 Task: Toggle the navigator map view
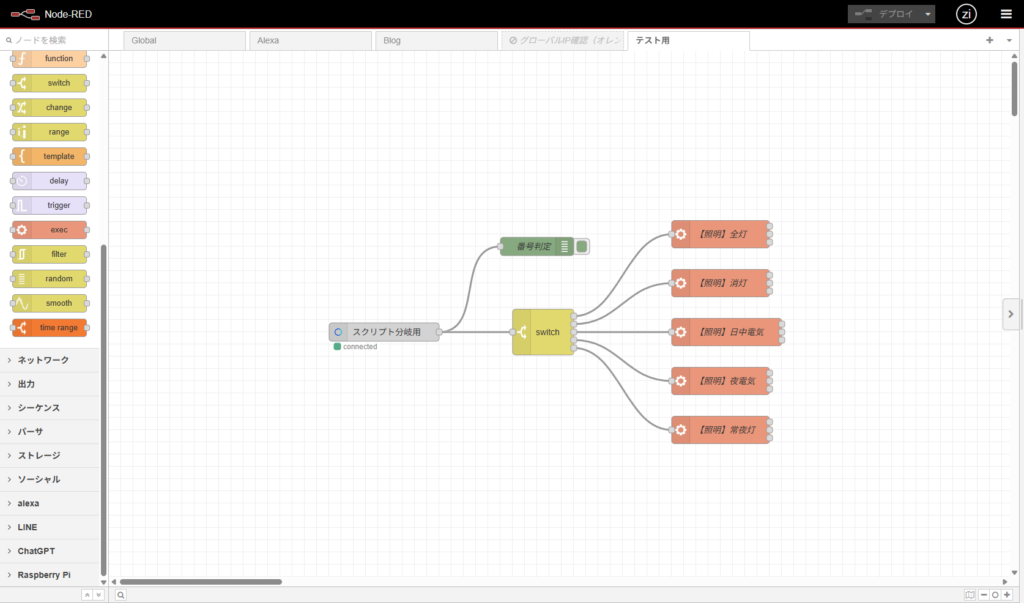pyautogui.click(x=969, y=595)
